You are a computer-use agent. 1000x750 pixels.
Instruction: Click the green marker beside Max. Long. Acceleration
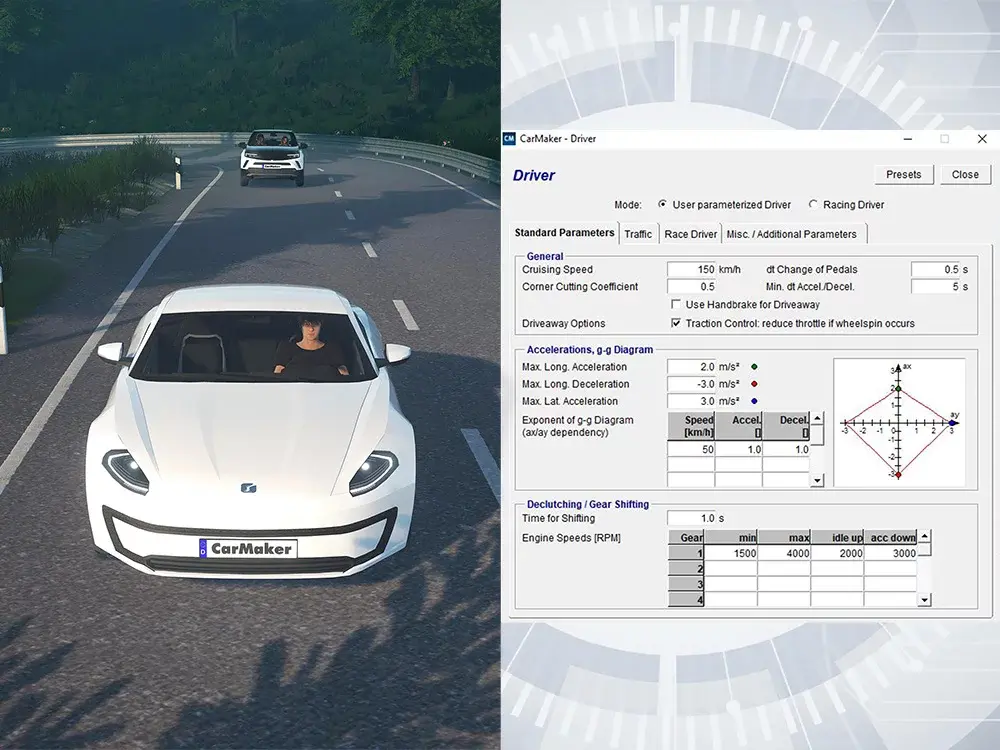pyautogui.click(x=754, y=367)
